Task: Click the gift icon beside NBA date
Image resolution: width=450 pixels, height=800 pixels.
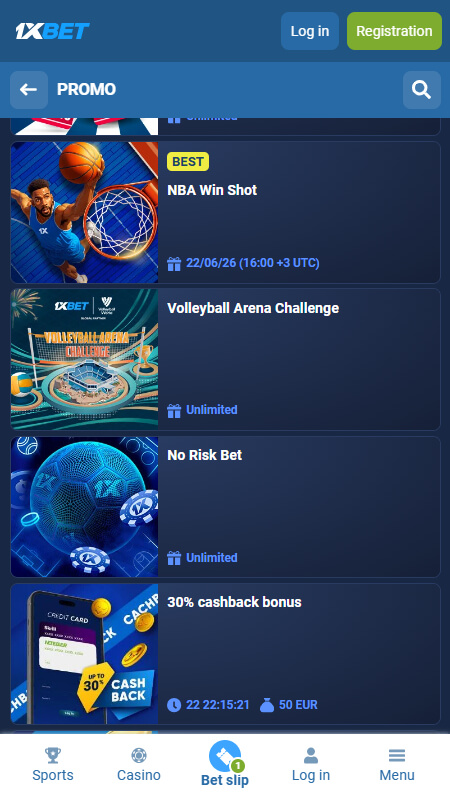Action: 174,263
